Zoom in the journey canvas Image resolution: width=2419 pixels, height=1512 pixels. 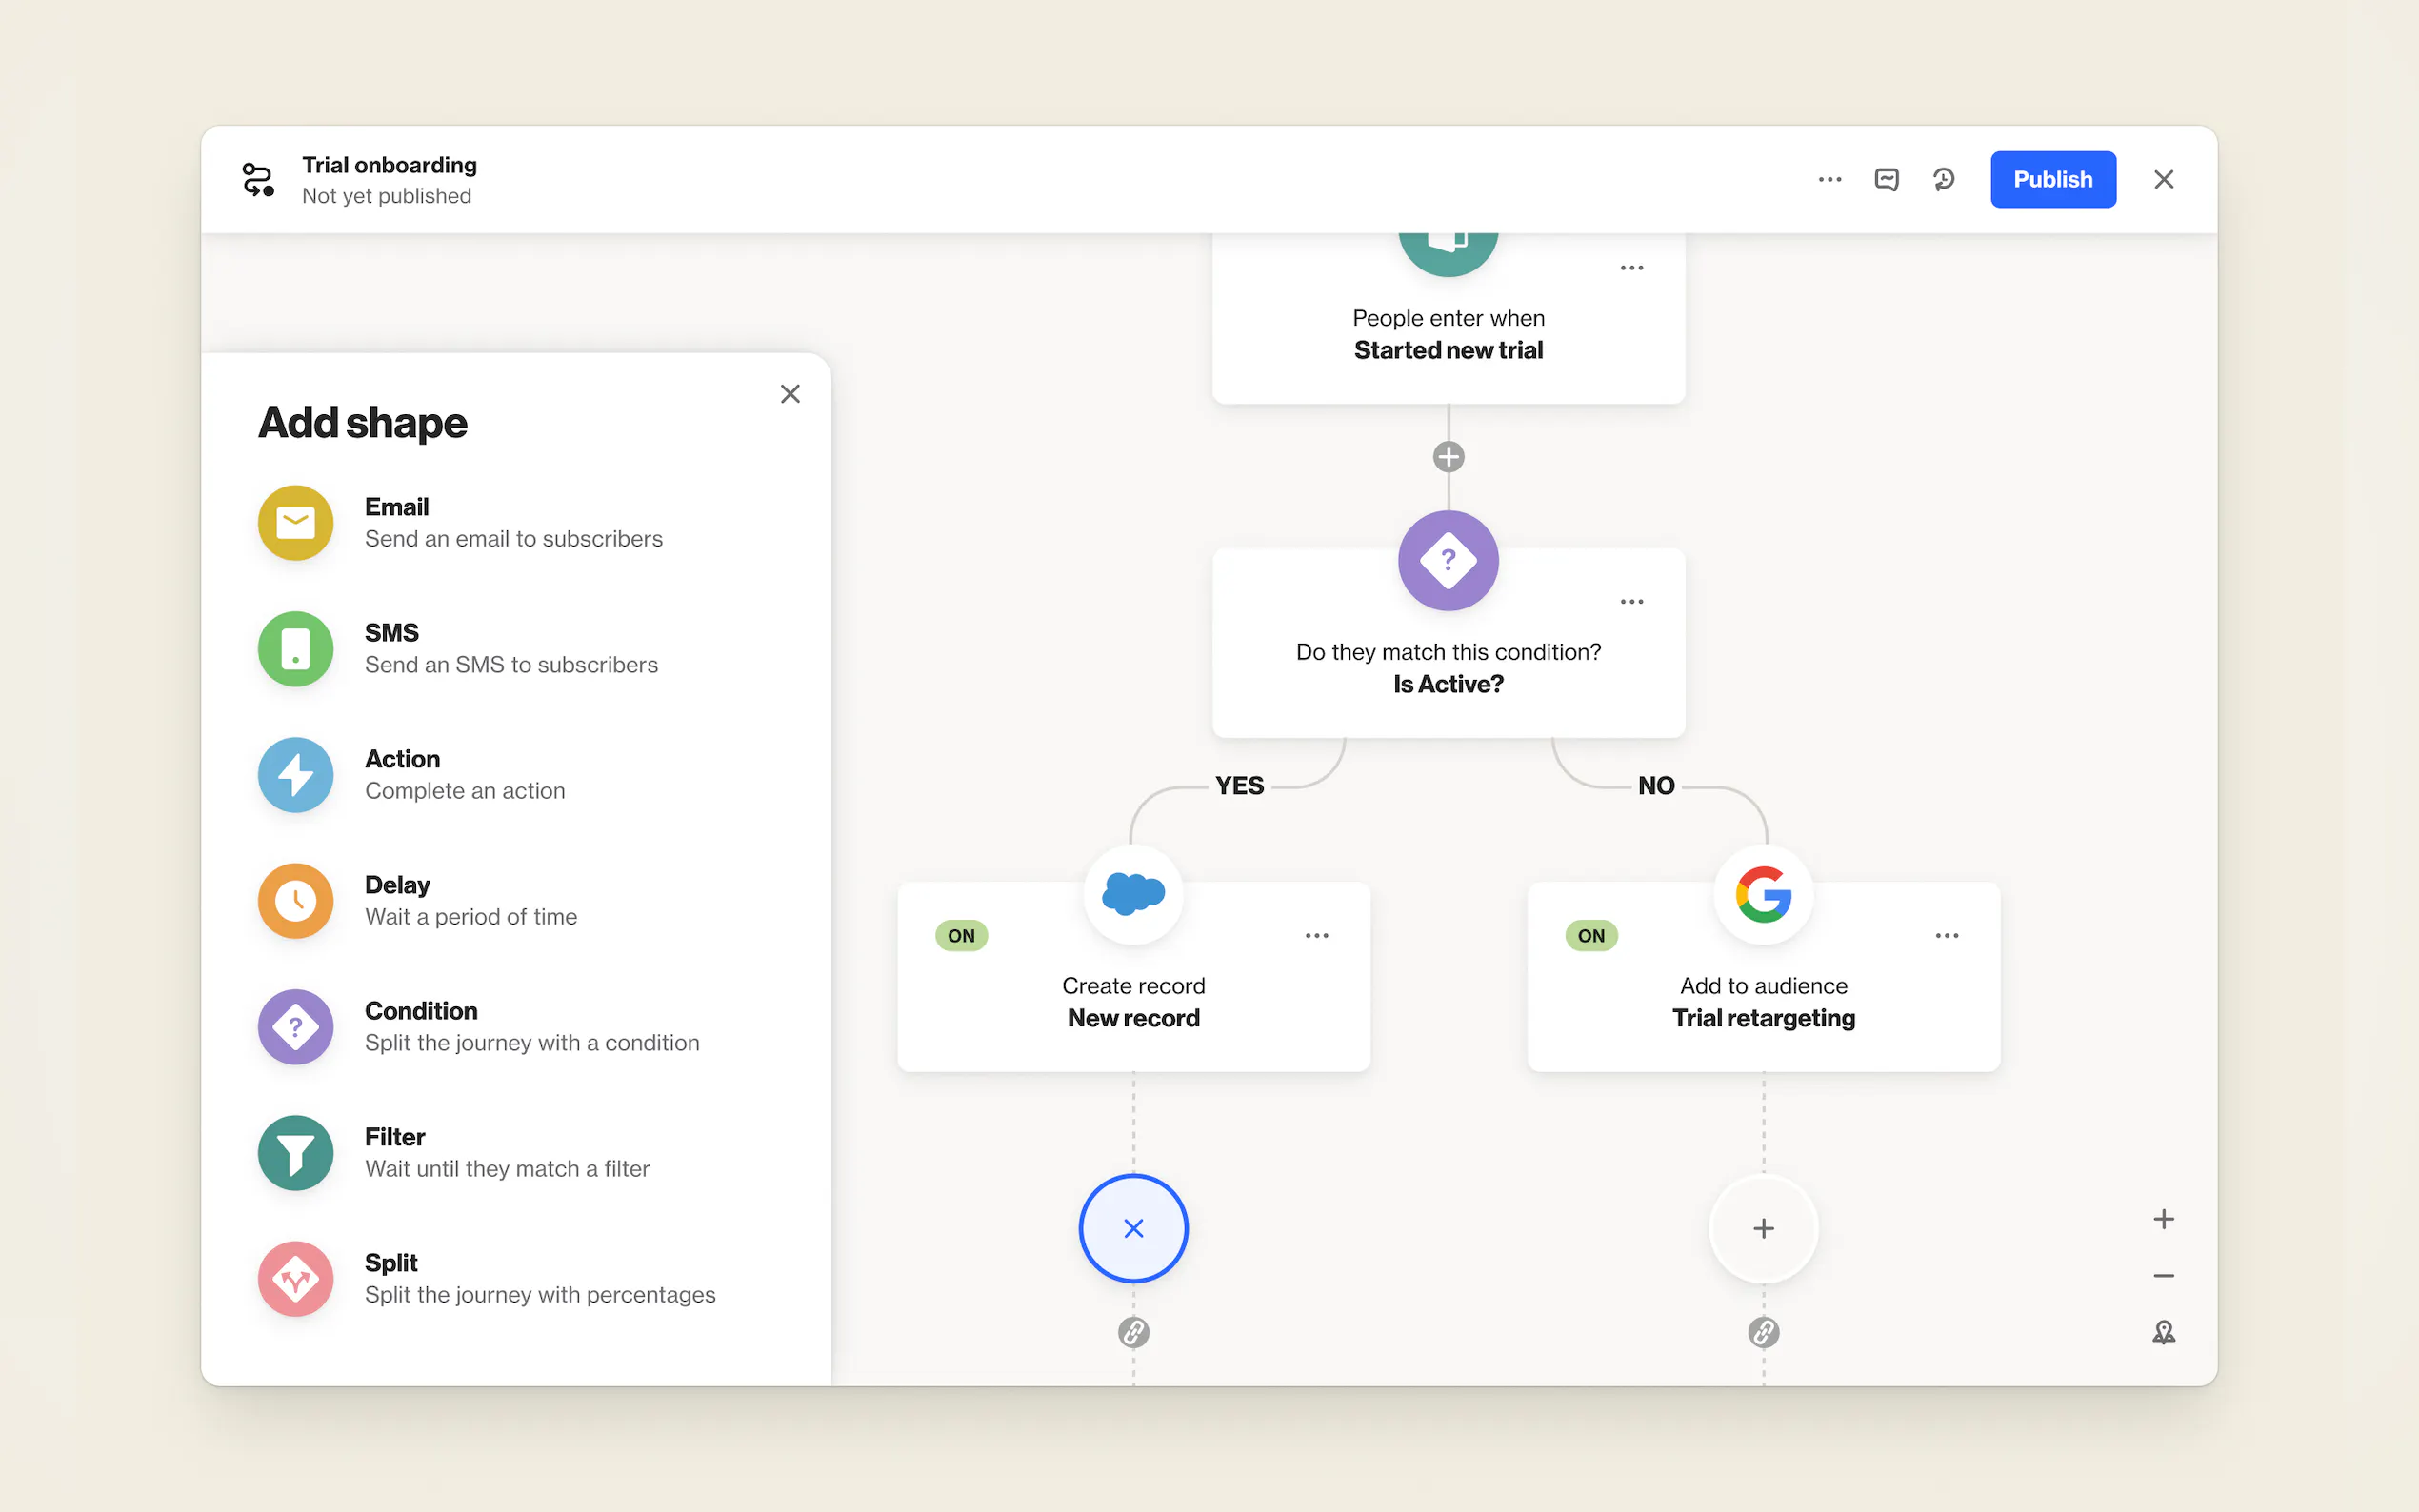coord(2163,1219)
